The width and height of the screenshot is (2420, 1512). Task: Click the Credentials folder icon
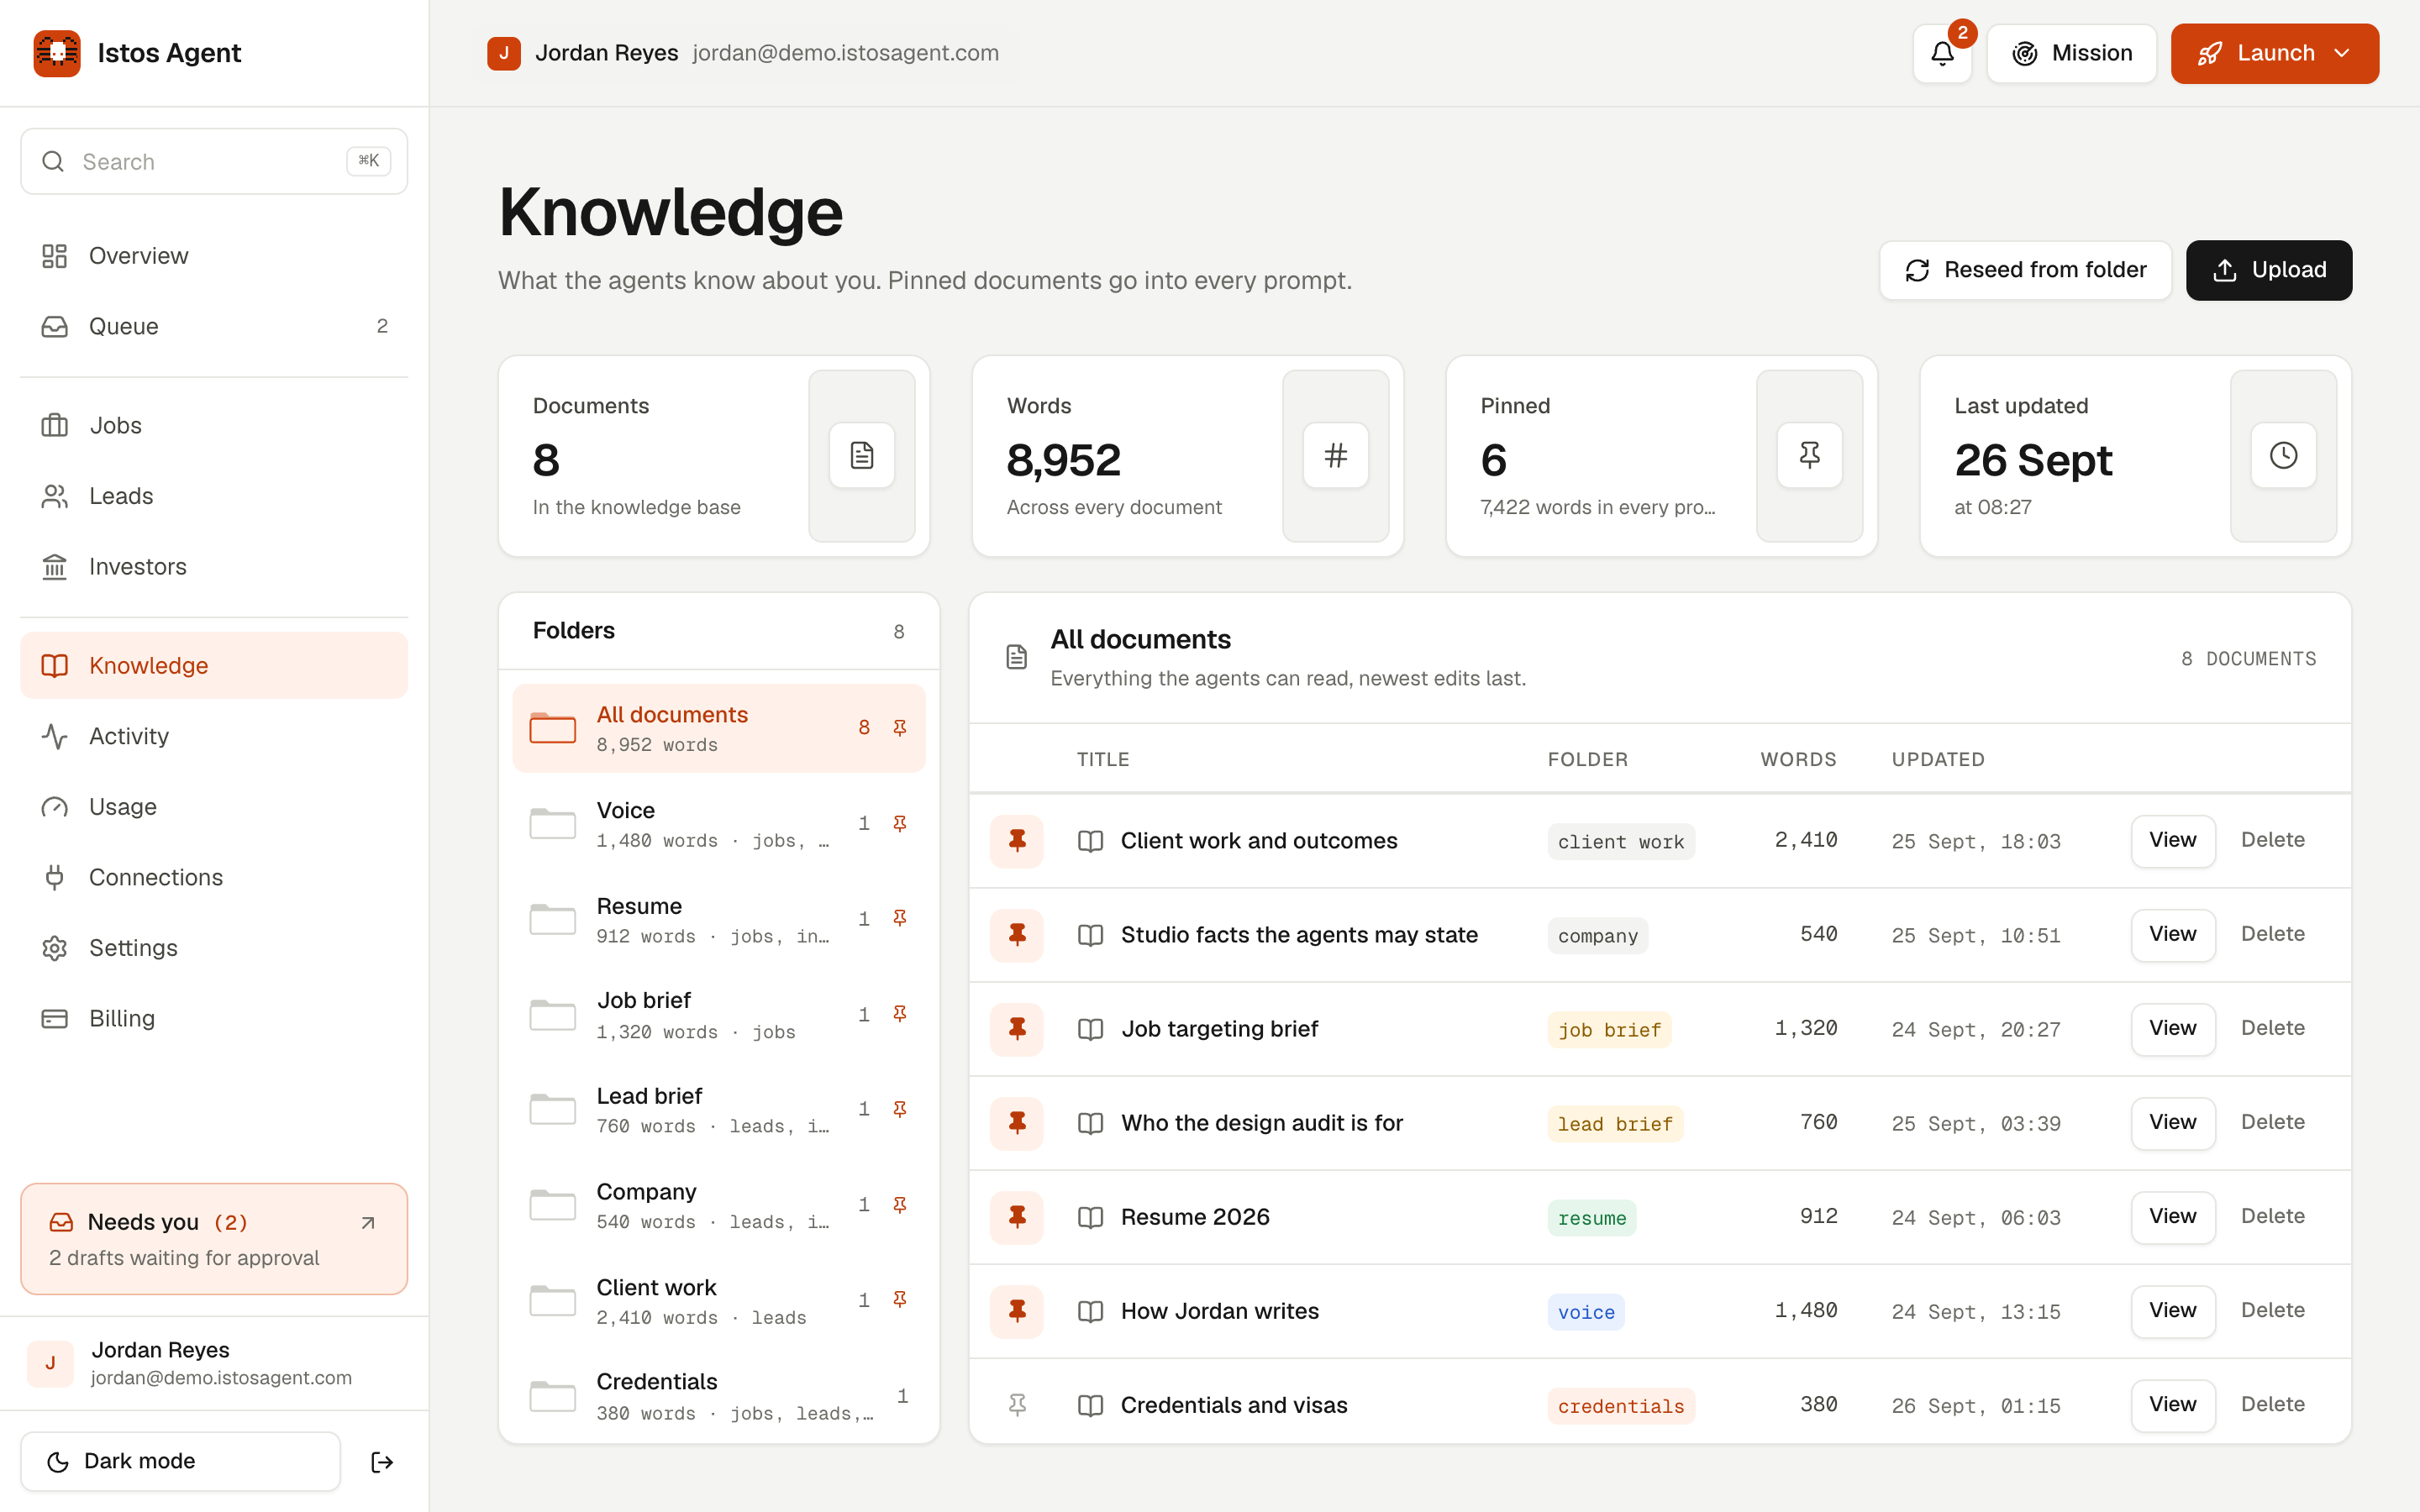point(552,1396)
